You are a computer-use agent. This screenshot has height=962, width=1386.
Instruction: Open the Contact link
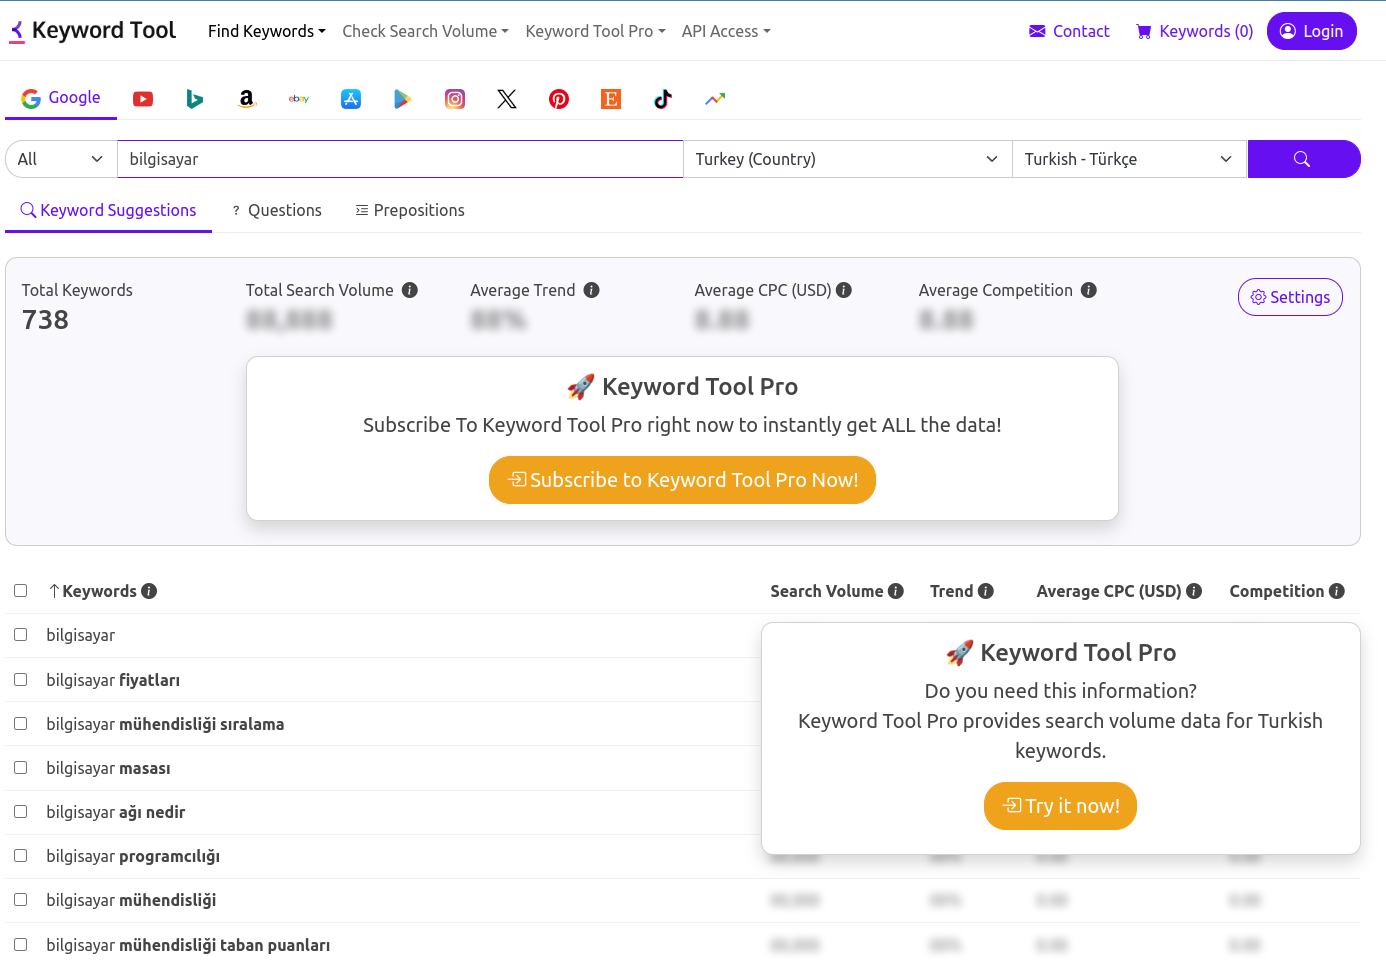pos(1069,31)
